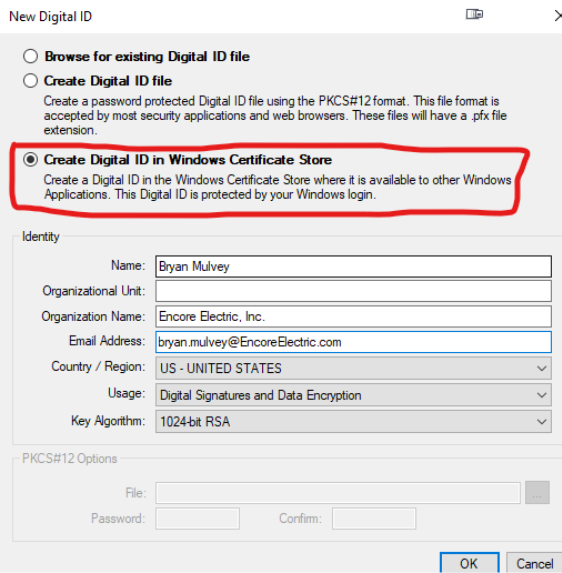Click into the Name text field

click(x=353, y=266)
